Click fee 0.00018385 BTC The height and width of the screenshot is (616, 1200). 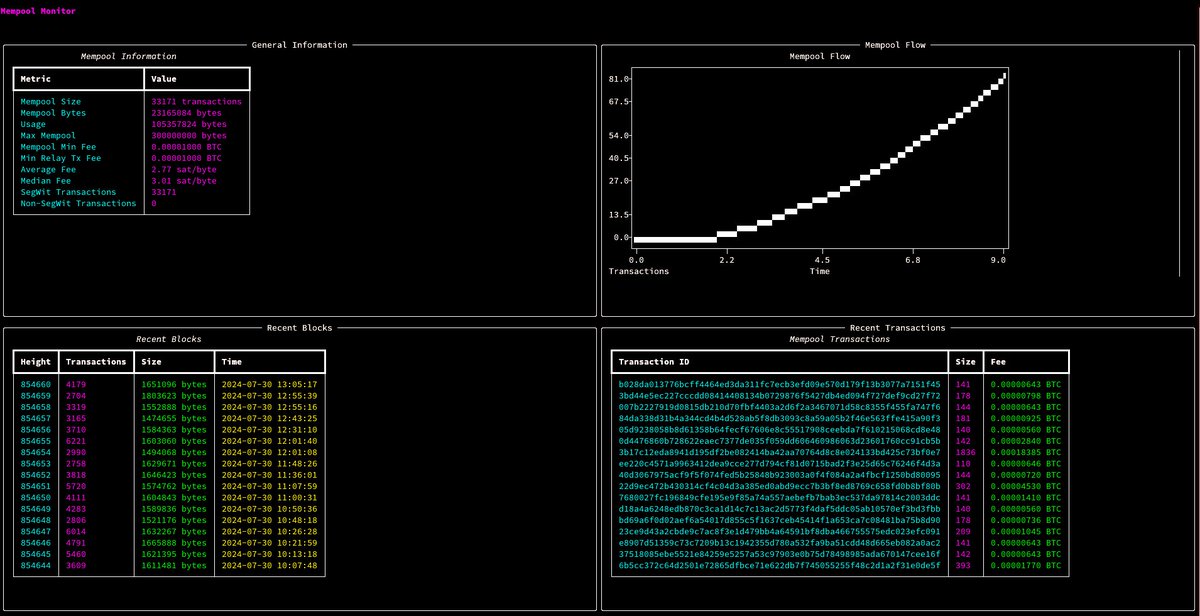click(x=1024, y=452)
